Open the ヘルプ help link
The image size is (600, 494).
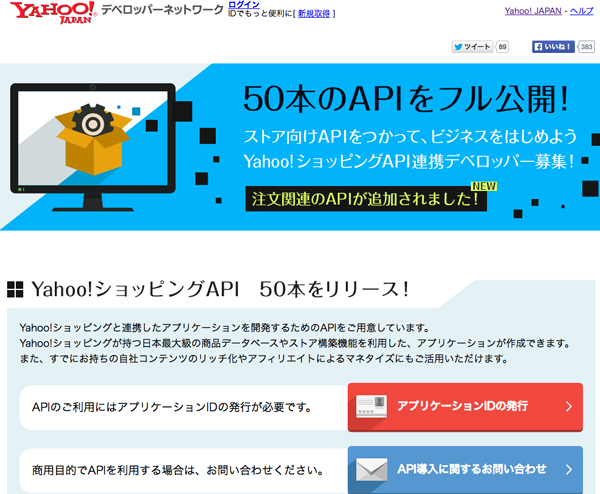pyautogui.click(x=581, y=10)
